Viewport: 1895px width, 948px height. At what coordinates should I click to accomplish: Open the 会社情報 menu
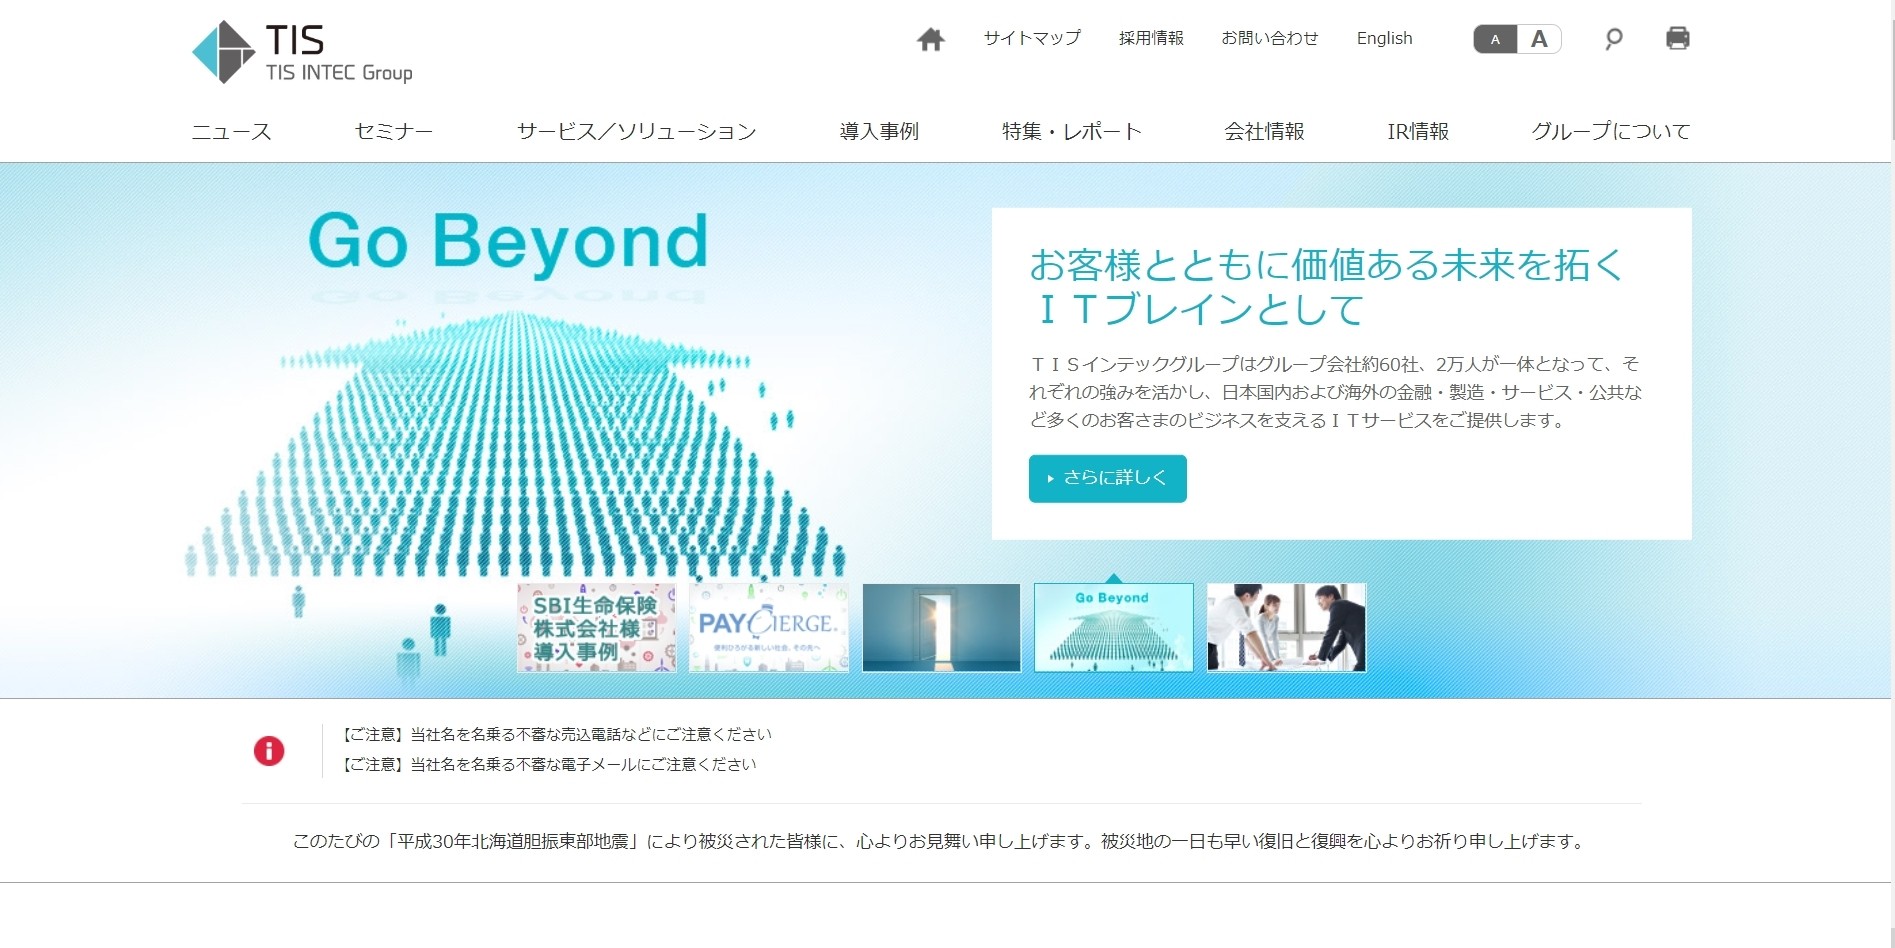(1264, 131)
